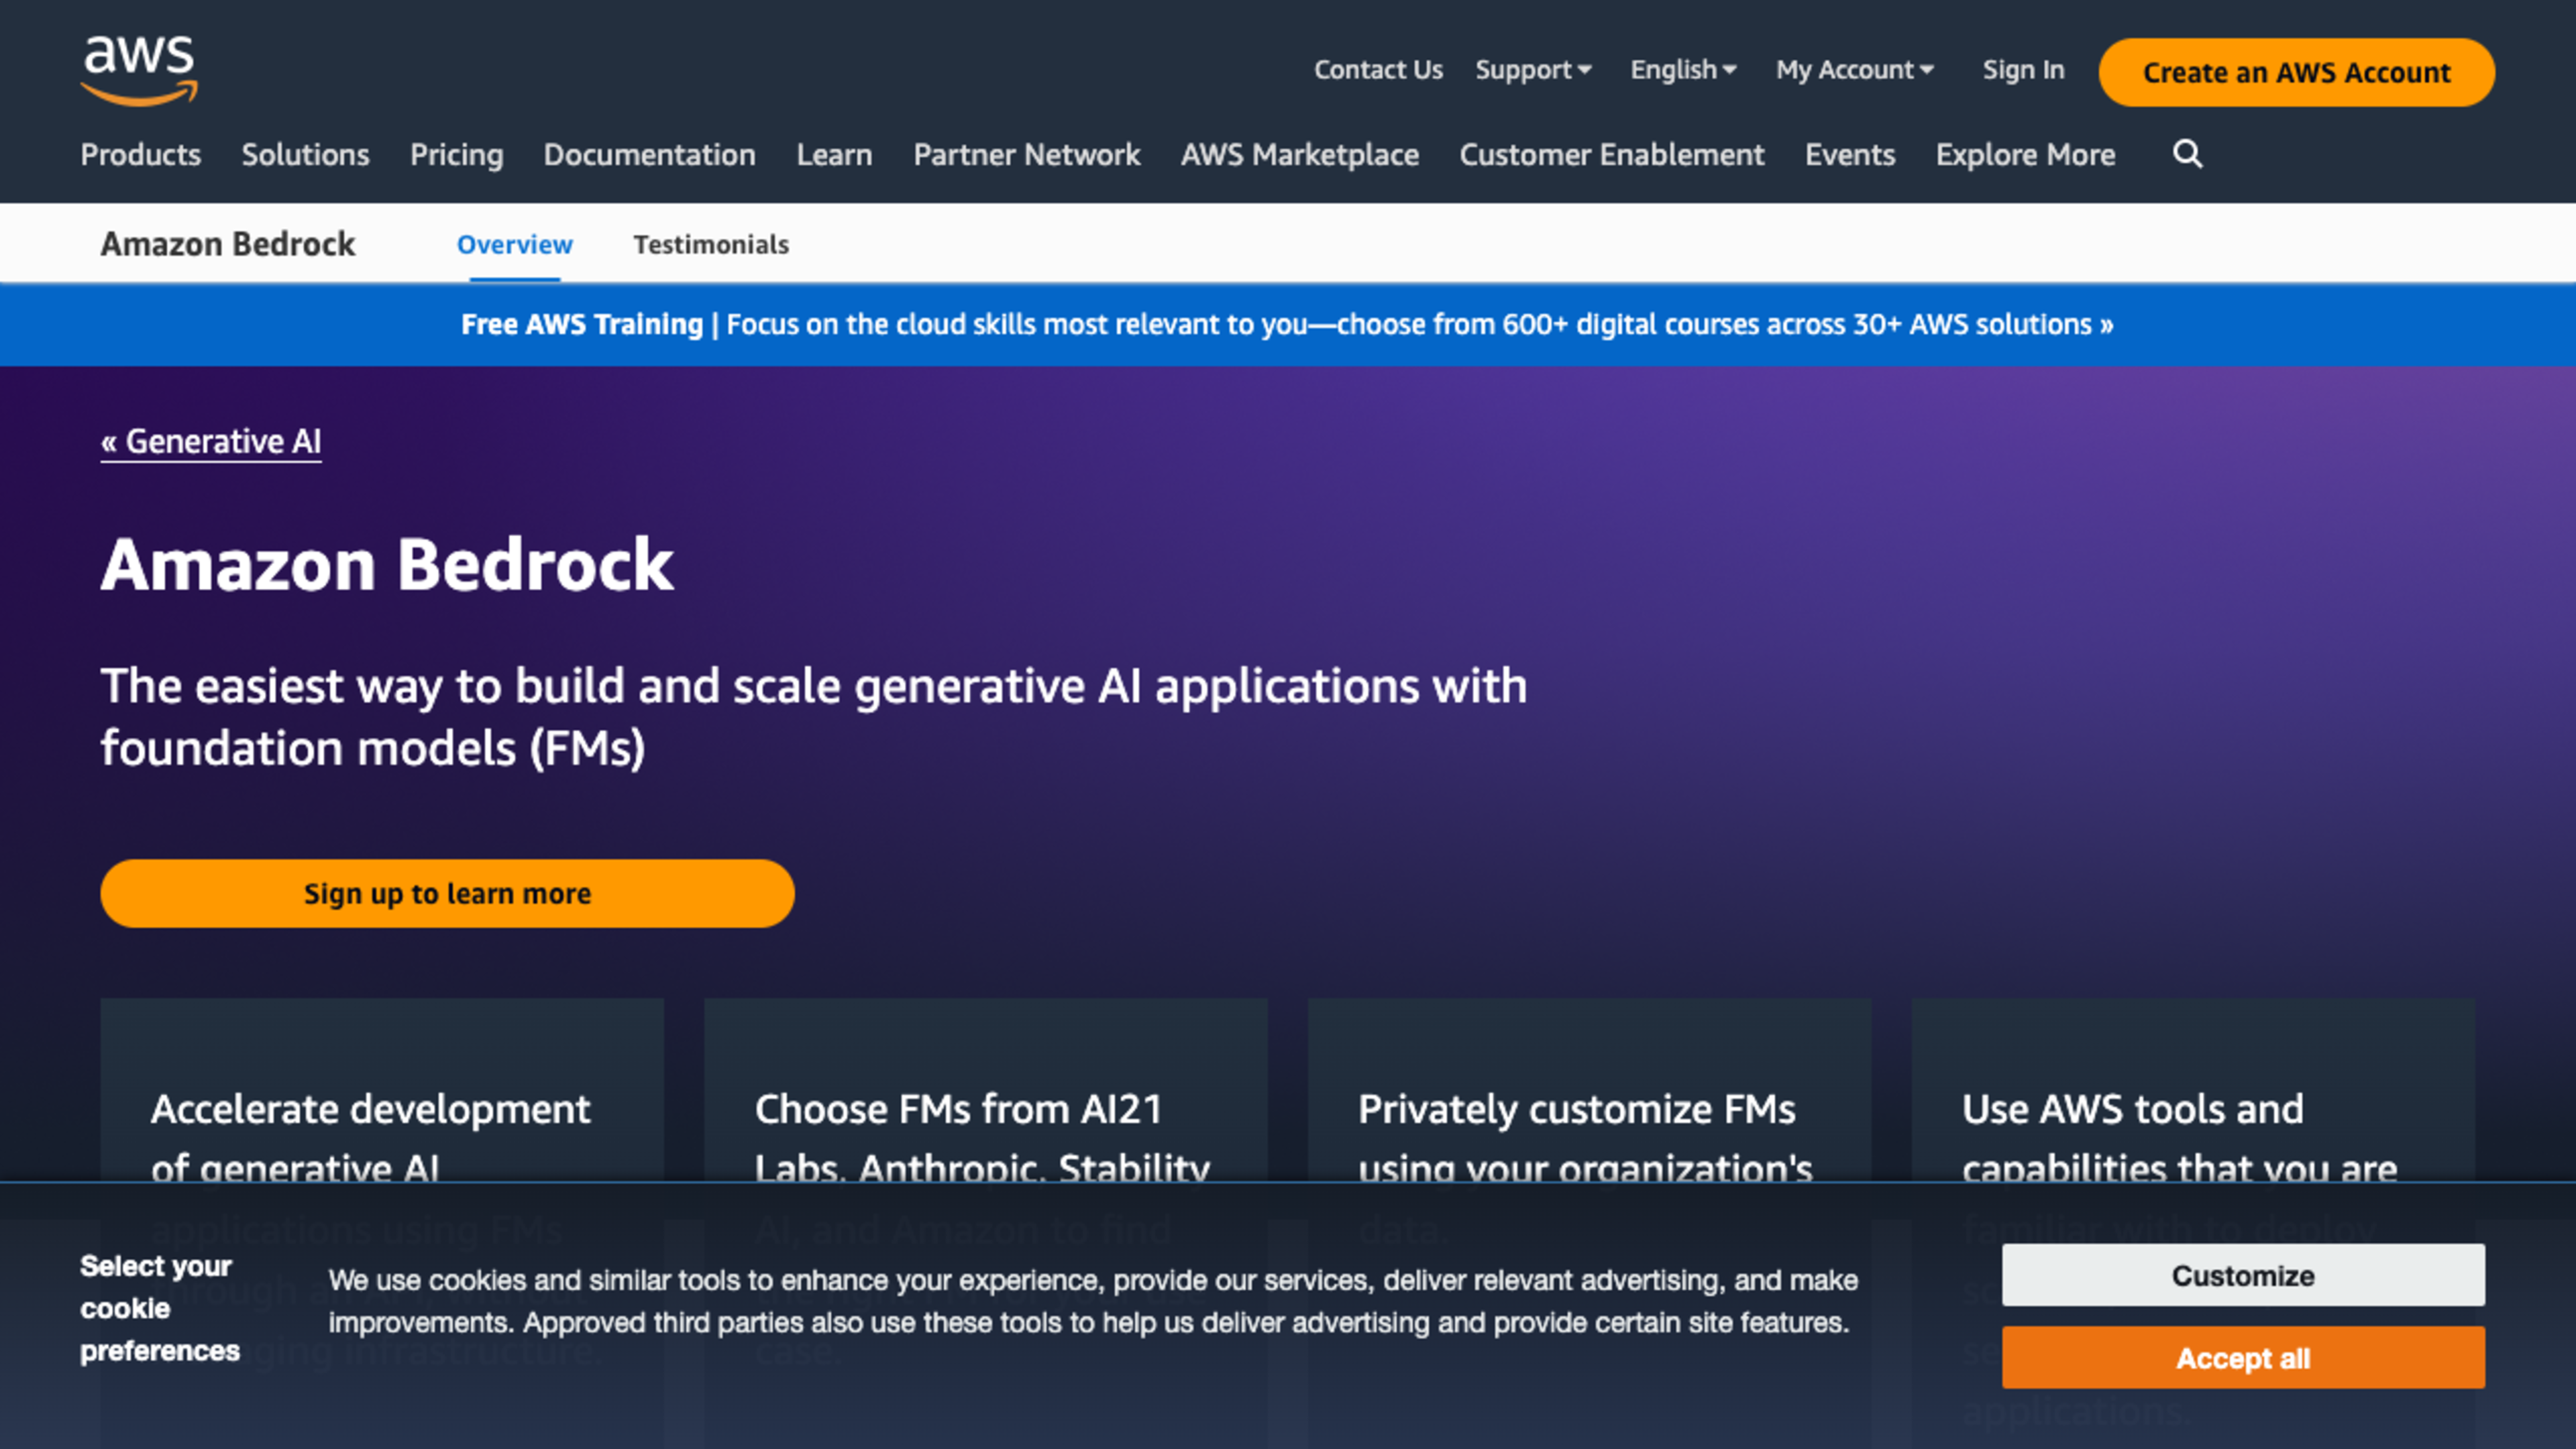The width and height of the screenshot is (2576, 1449).
Task: Select the Overview tab
Action: click(x=514, y=244)
